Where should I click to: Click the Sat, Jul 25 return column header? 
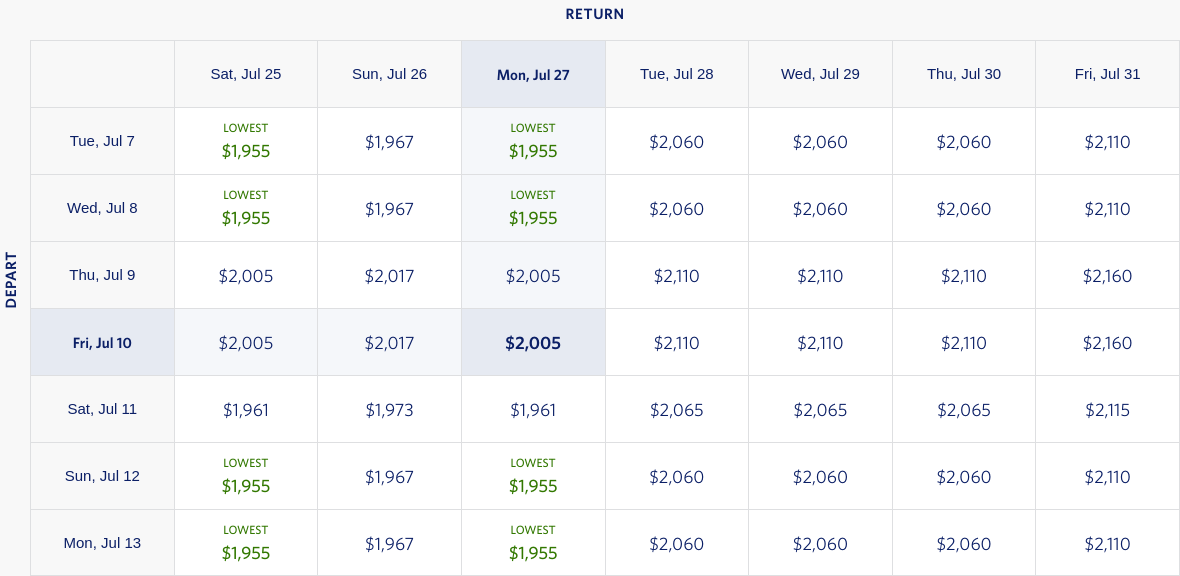tap(246, 74)
